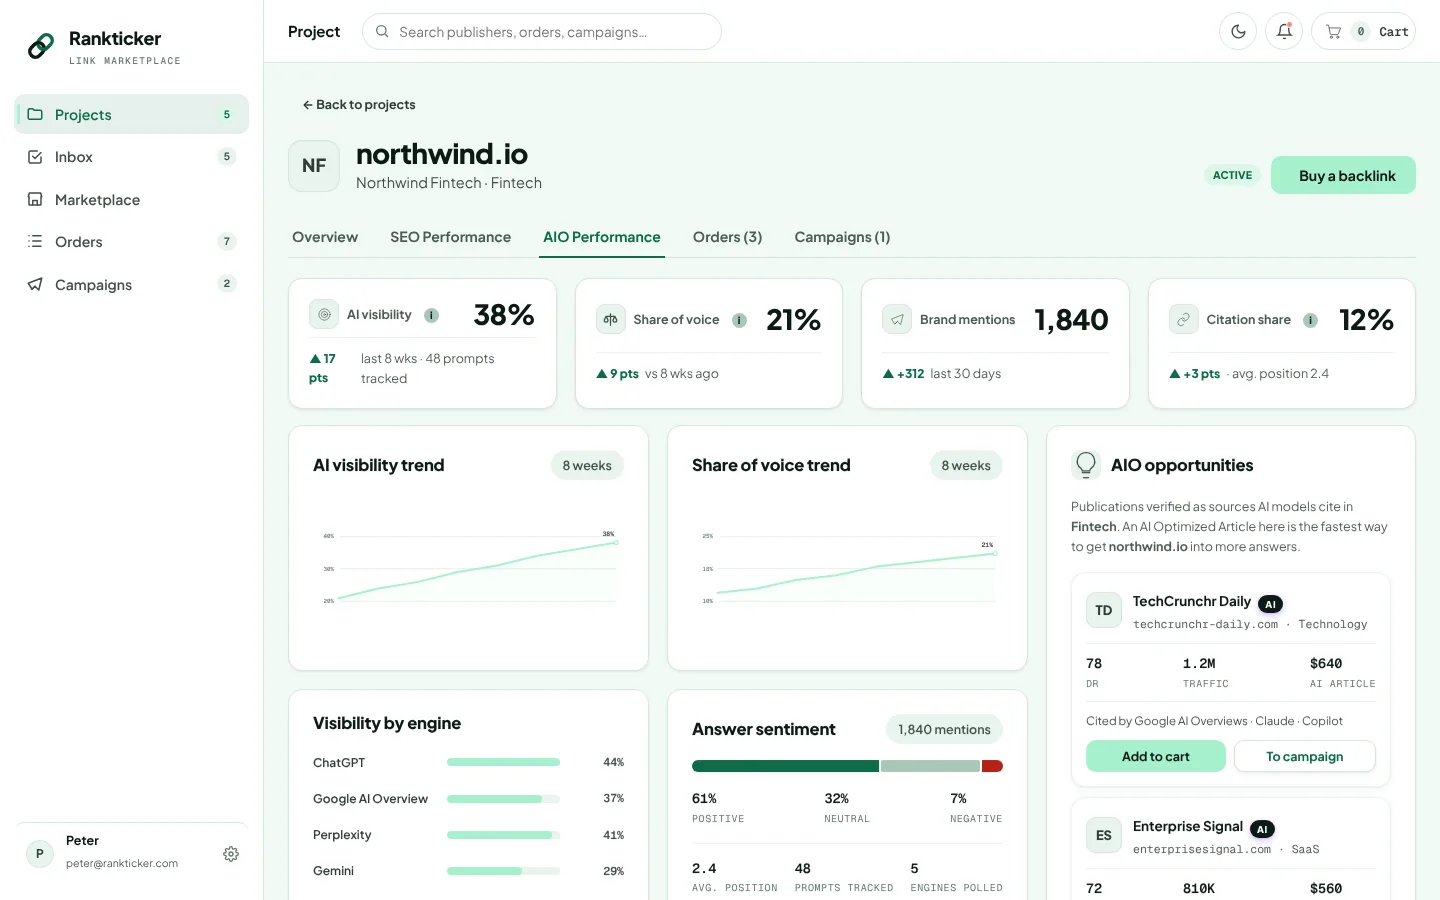The width and height of the screenshot is (1440, 900).
Task: Focus the search publishers input field
Action: [542, 32]
